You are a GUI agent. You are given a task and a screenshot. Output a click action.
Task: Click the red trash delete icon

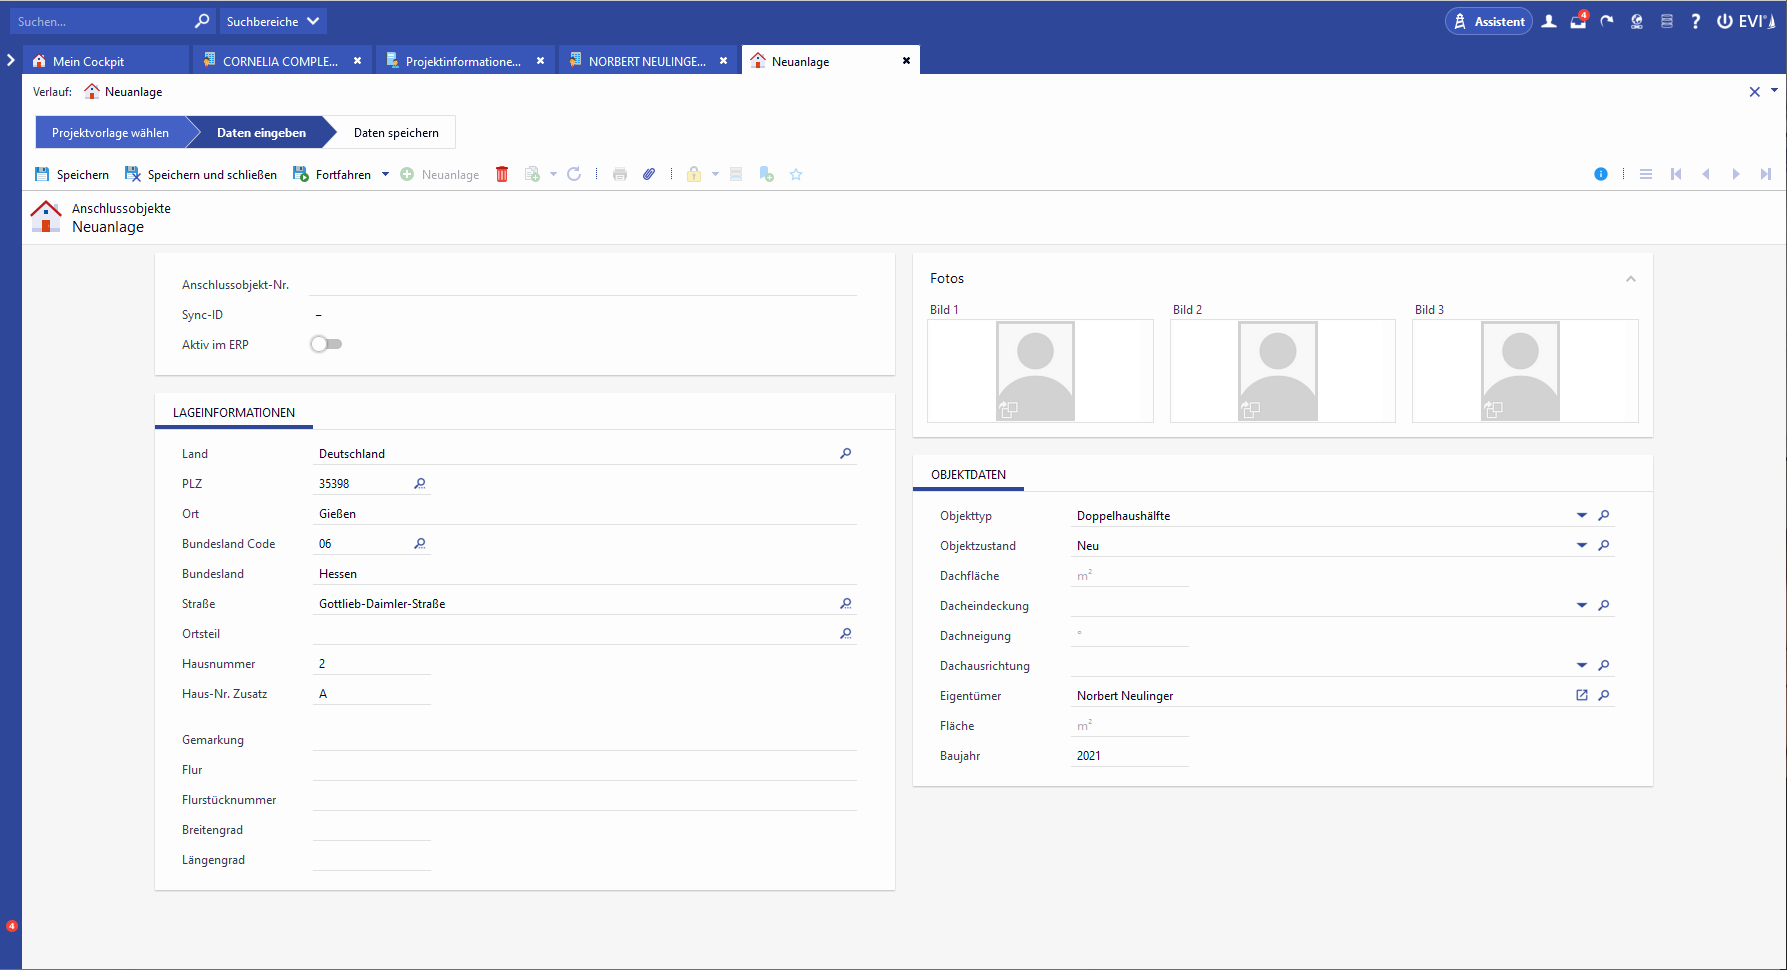[x=502, y=174]
